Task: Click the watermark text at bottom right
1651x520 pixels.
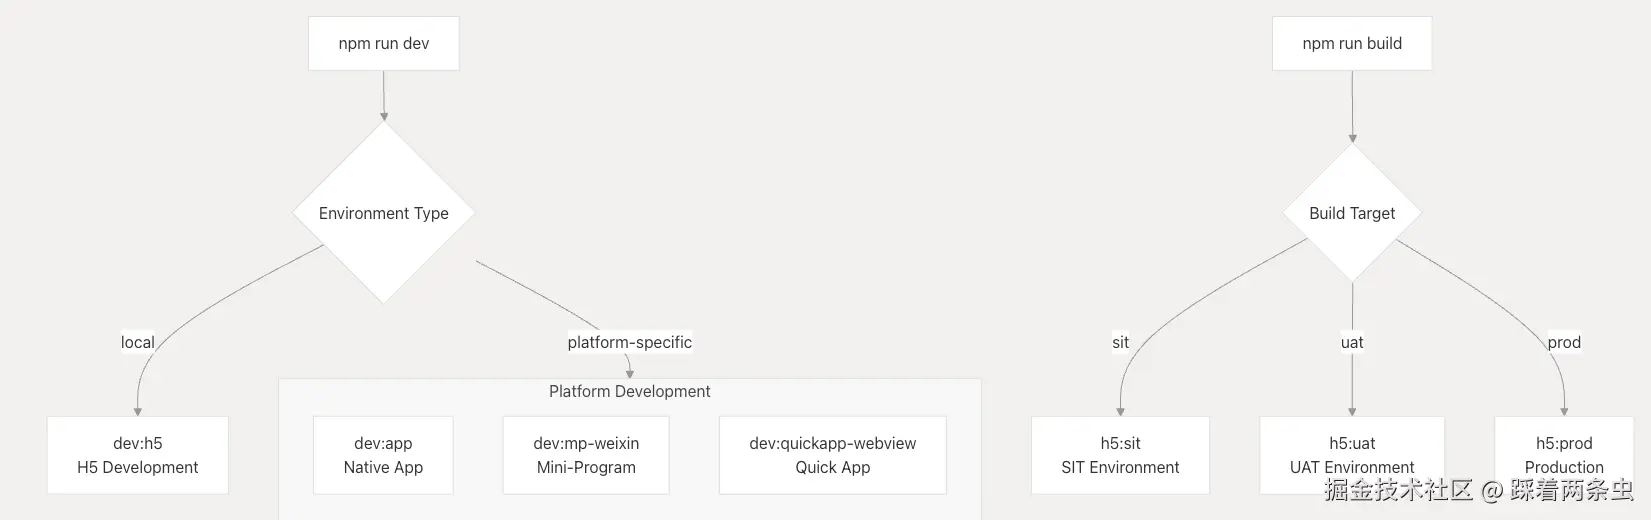Action: [1478, 490]
